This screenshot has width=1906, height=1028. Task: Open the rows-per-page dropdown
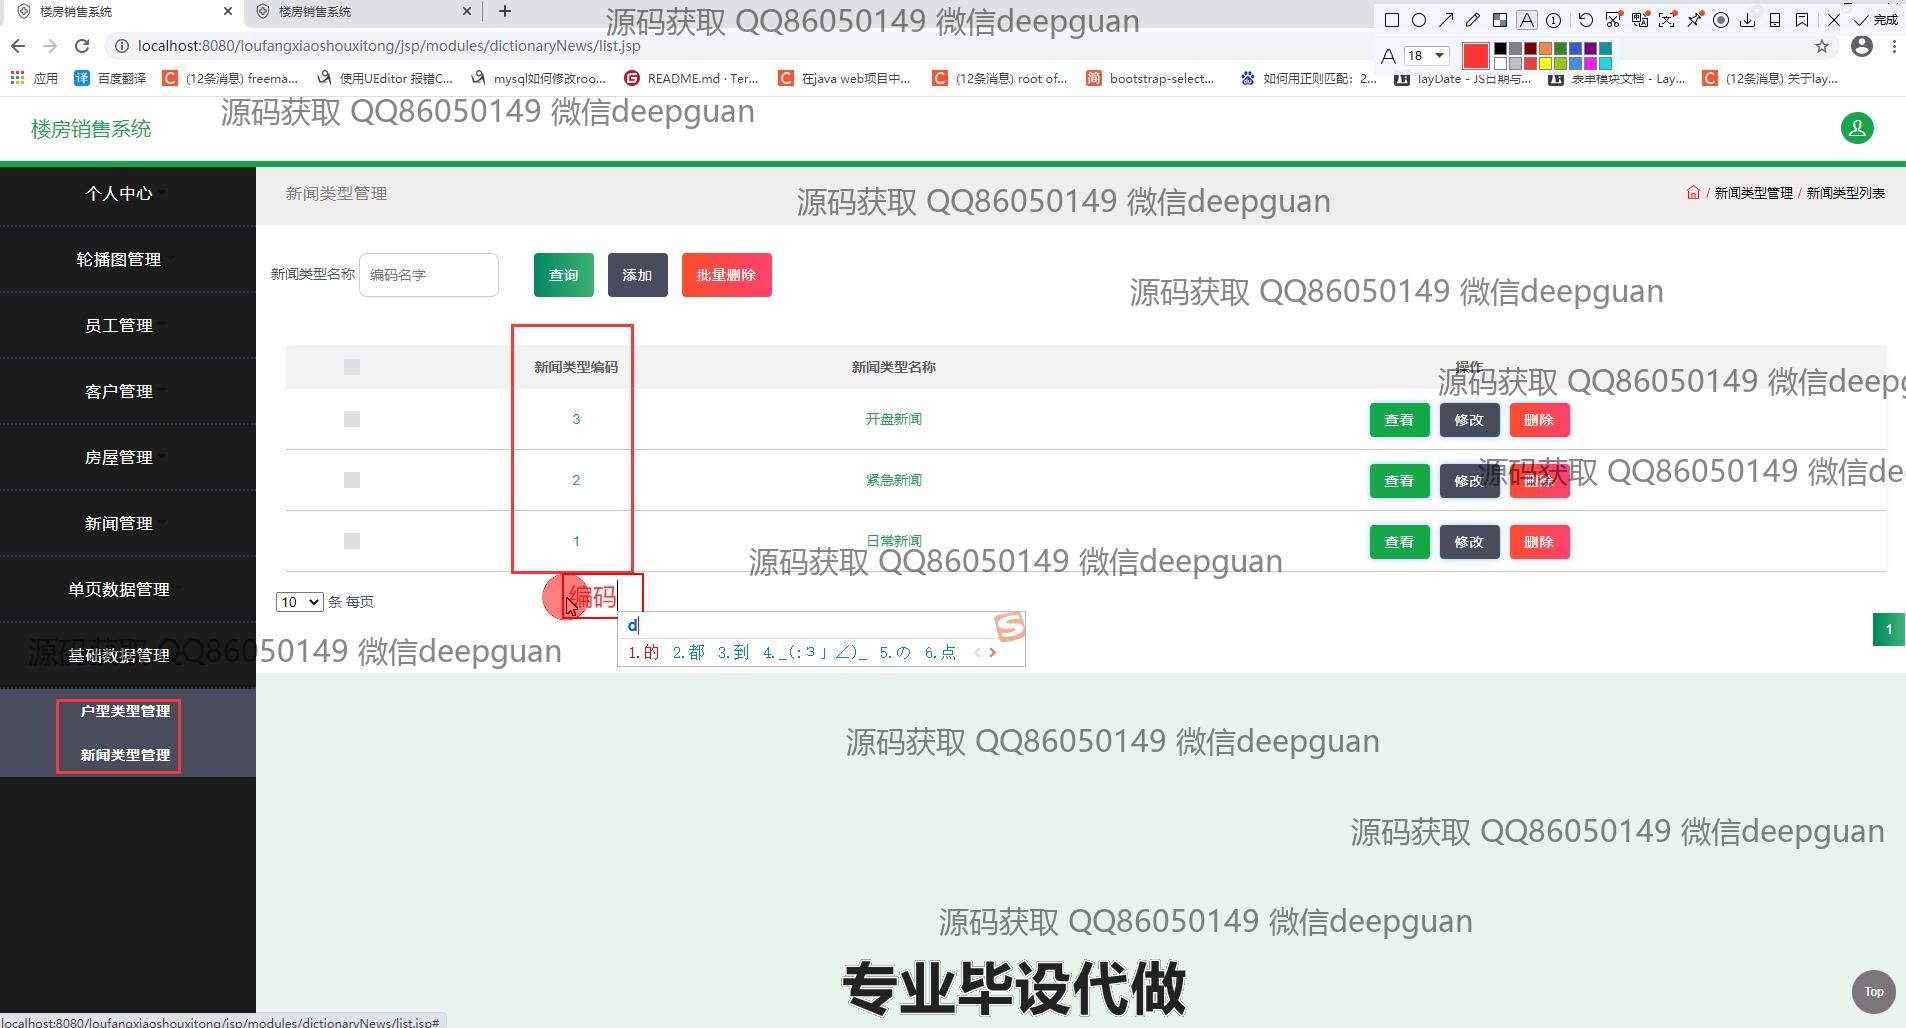[x=299, y=602]
